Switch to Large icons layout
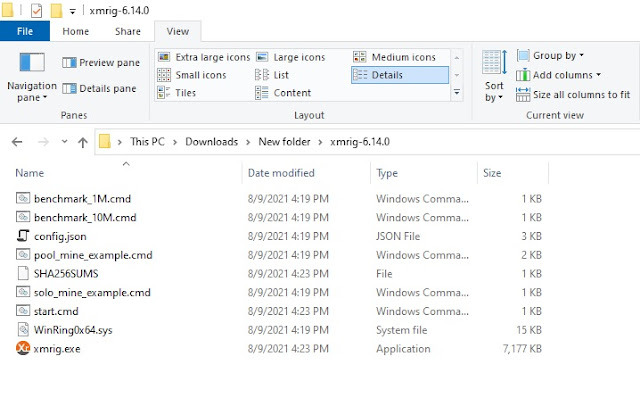This screenshot has height=398, width=640. click(x=291, y=57)
